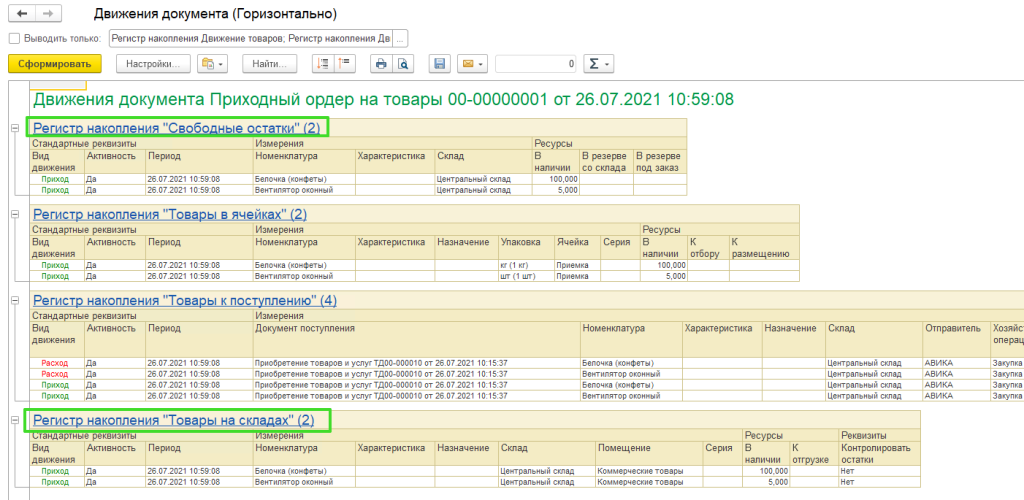Click the 'Сформировать' button
1024x500 pixels.
(54, 64)
